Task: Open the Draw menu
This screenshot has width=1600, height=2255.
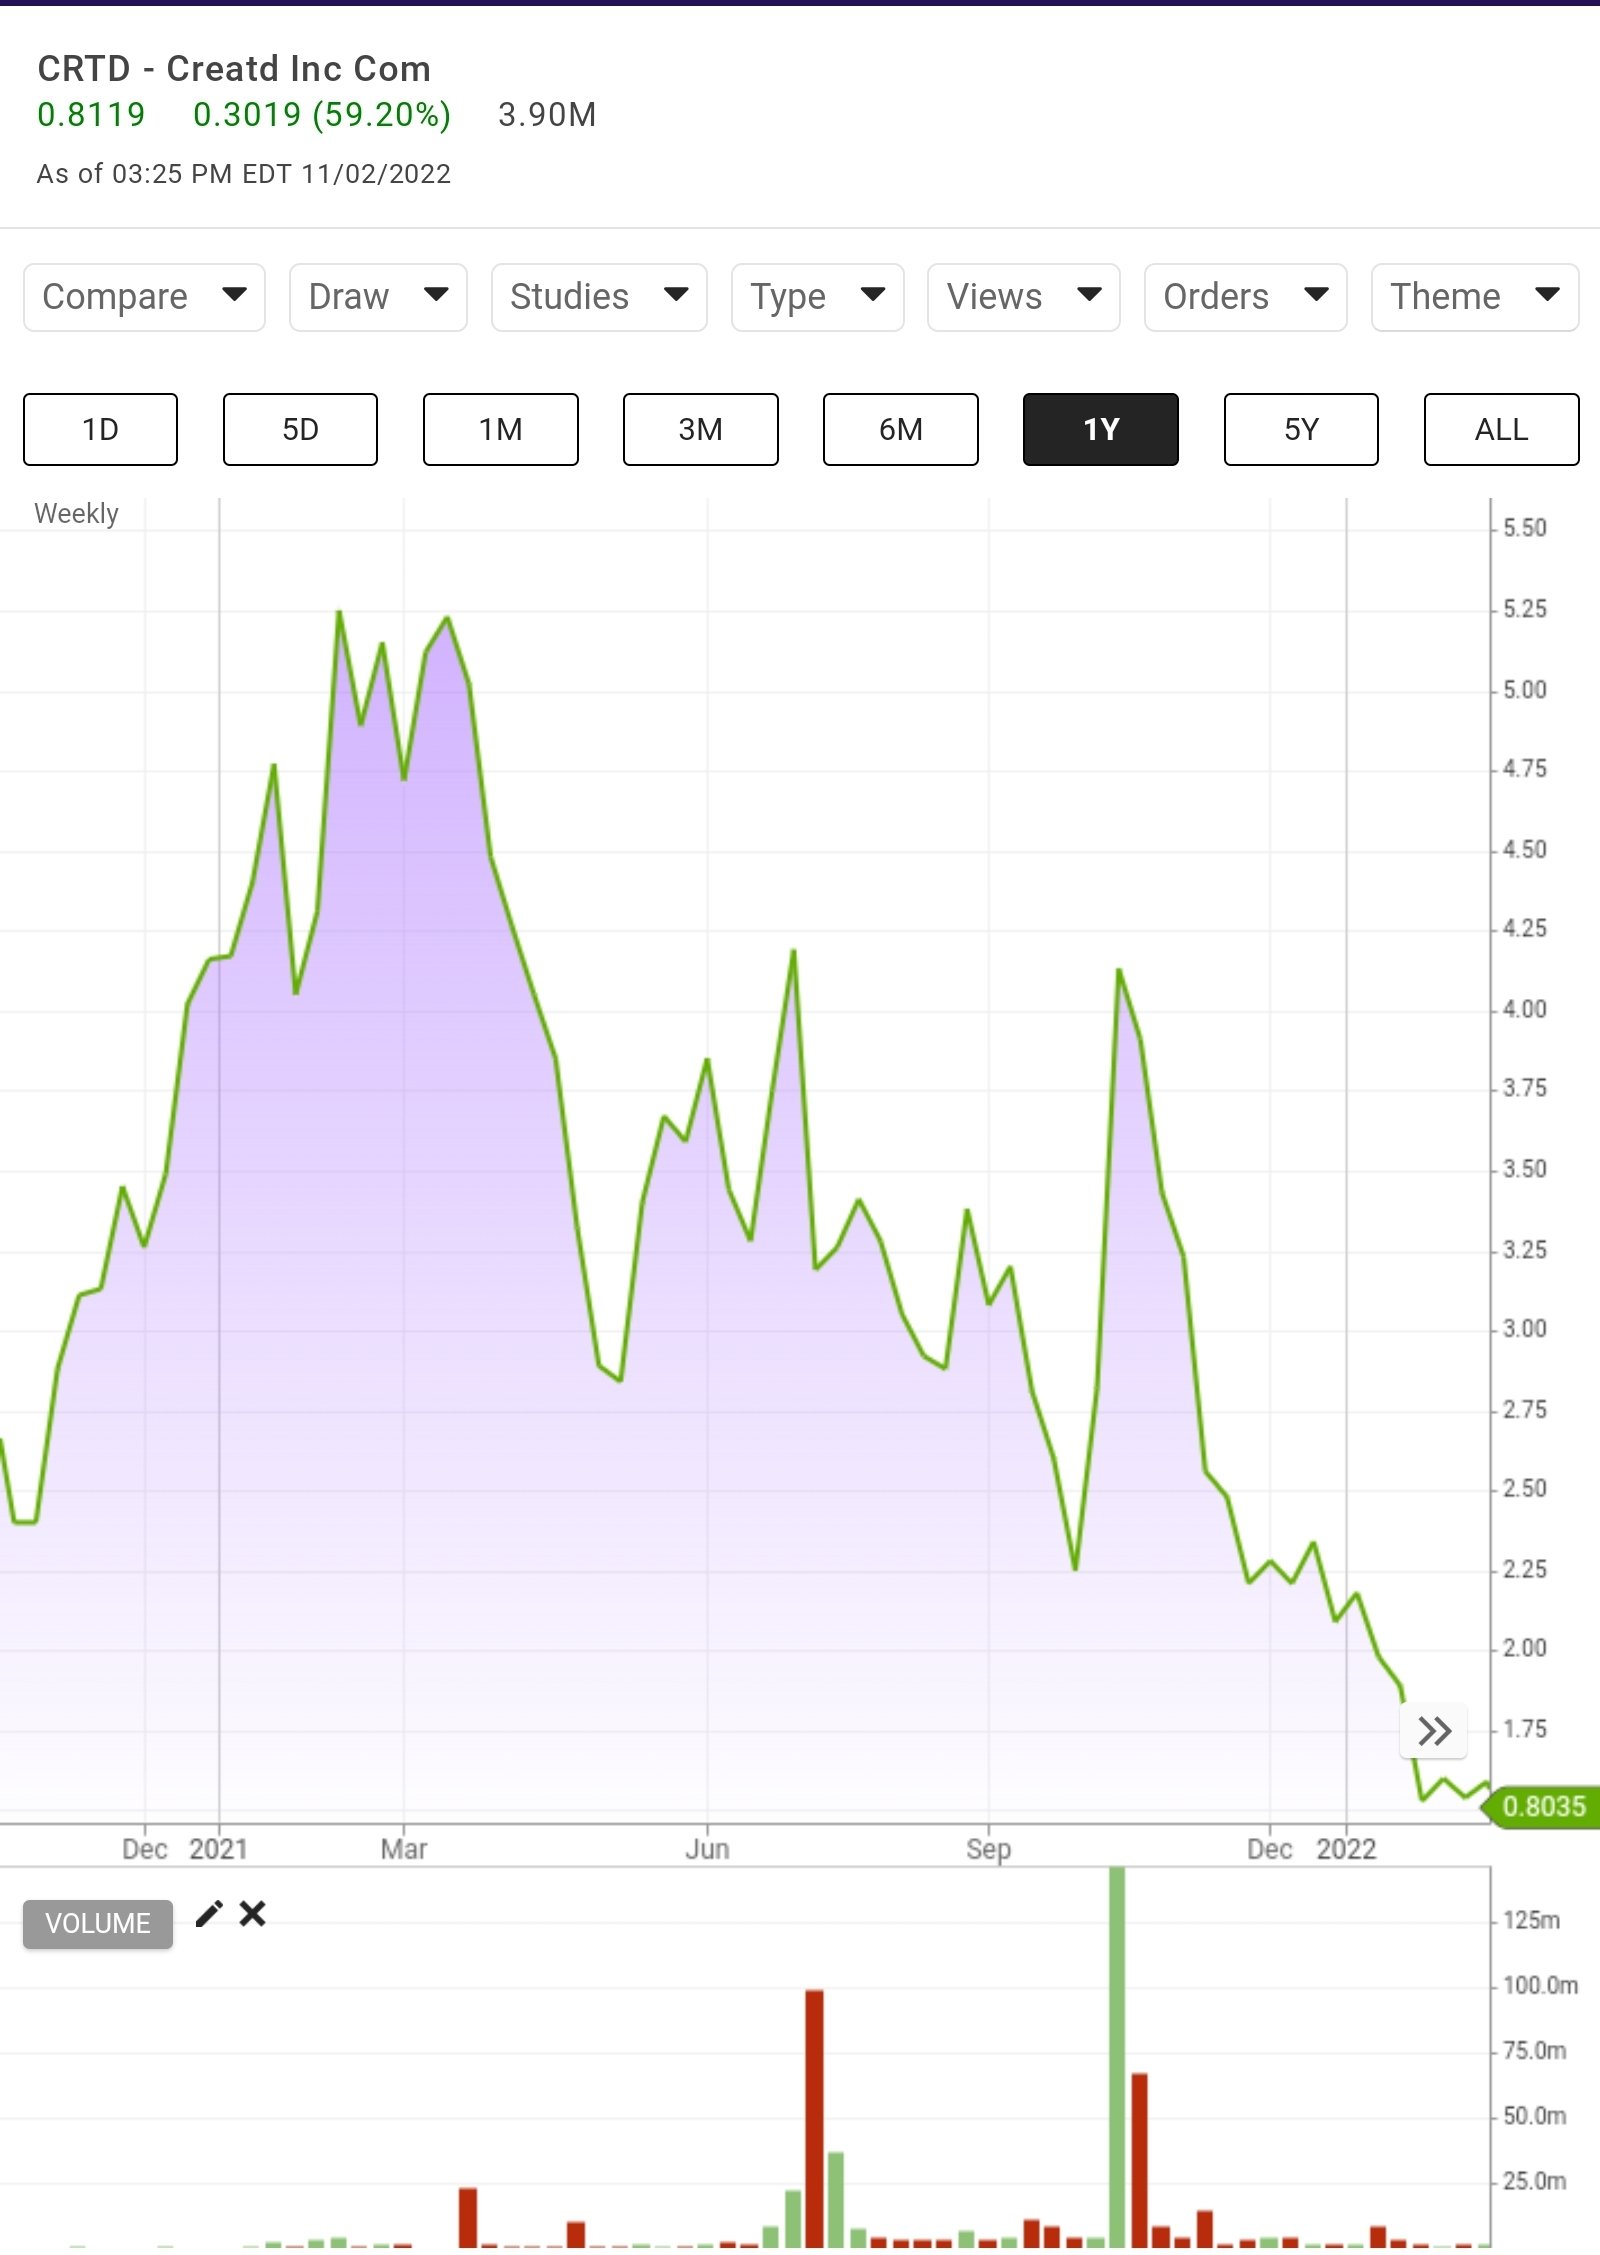Action: click(377, 297)
